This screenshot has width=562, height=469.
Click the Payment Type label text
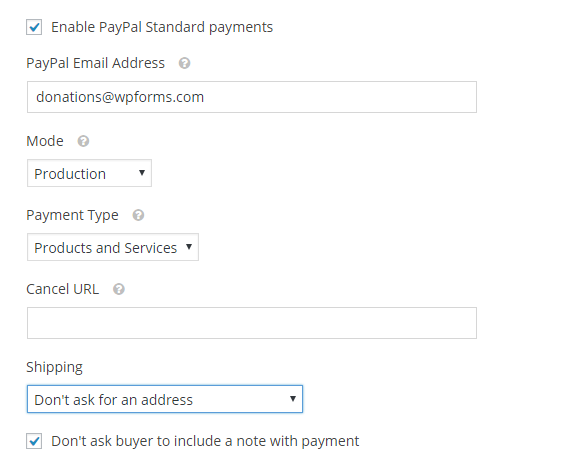coord(72,215)
